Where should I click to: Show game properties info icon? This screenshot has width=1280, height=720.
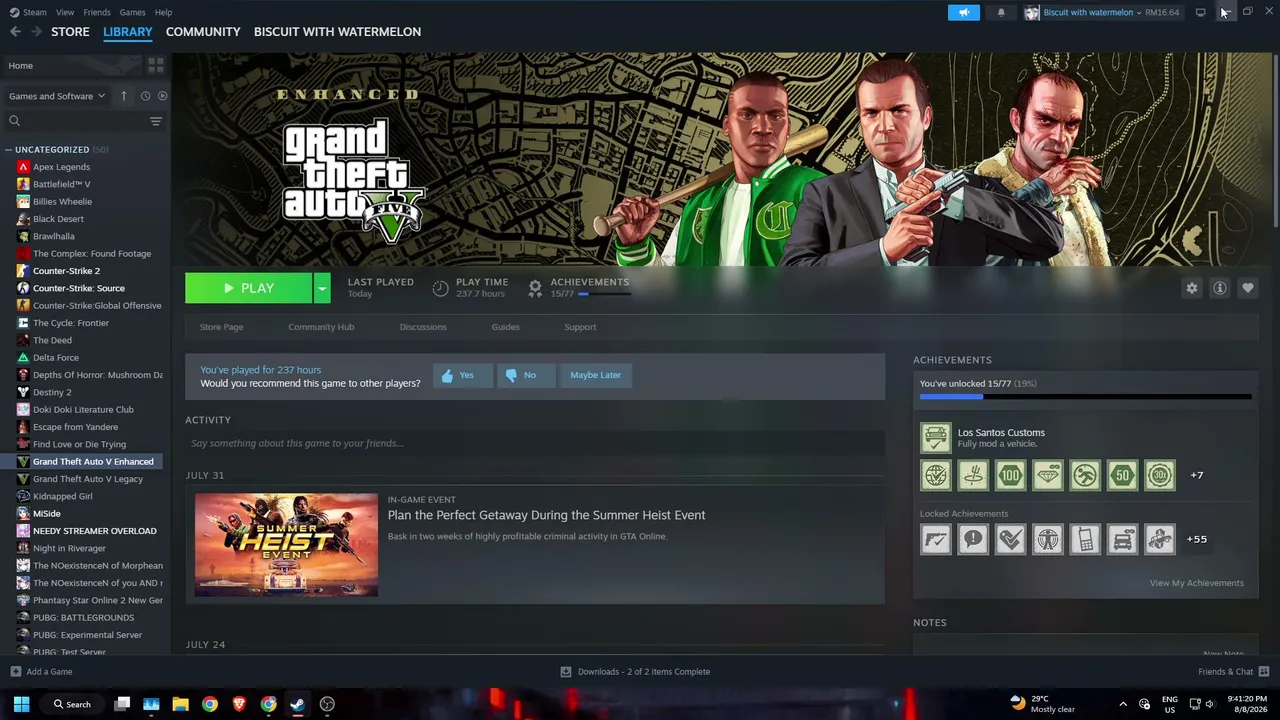point(1219,288)
